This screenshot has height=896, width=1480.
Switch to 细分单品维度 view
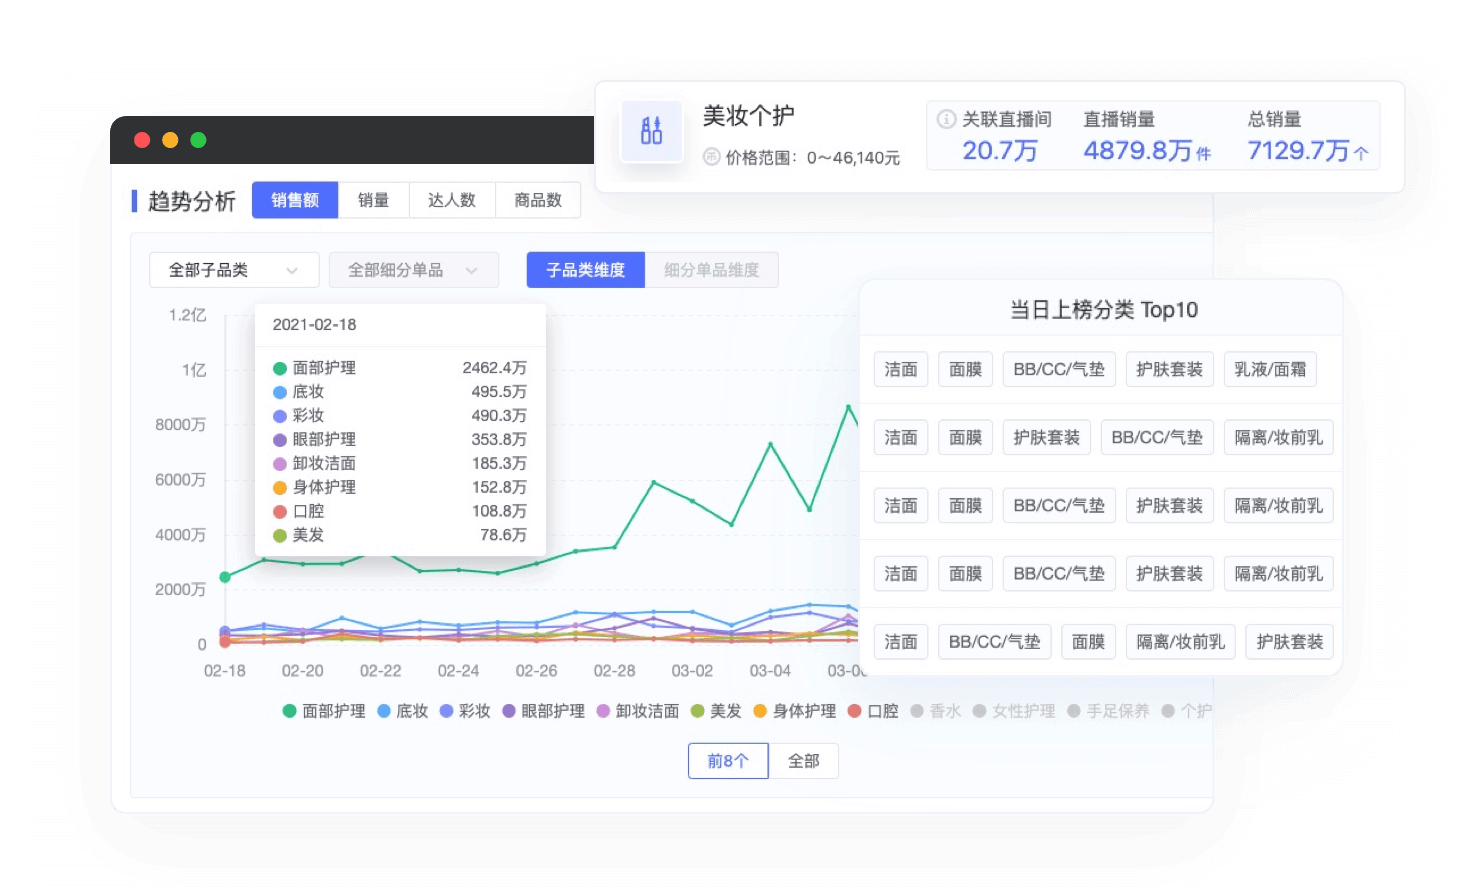[711, 270]
